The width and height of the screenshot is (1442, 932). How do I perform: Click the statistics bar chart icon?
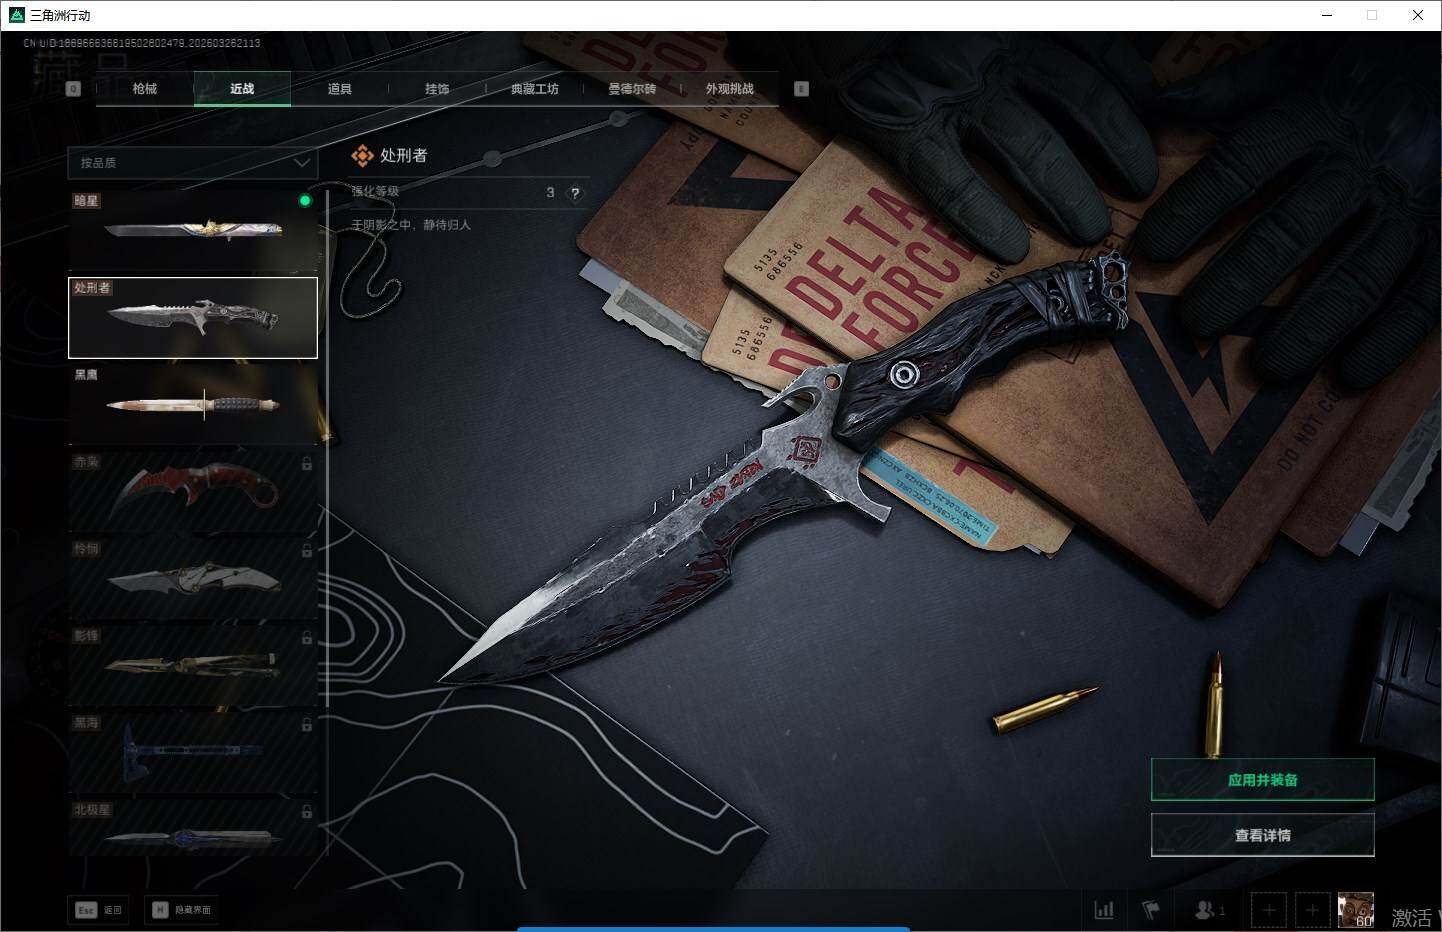(x=1104, y=910)
